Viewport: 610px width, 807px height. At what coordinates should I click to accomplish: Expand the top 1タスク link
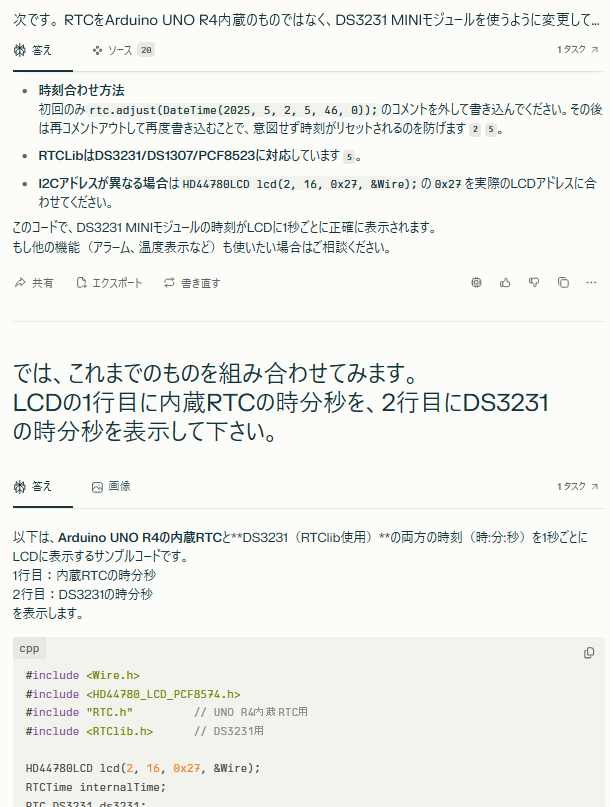(578, 49)
